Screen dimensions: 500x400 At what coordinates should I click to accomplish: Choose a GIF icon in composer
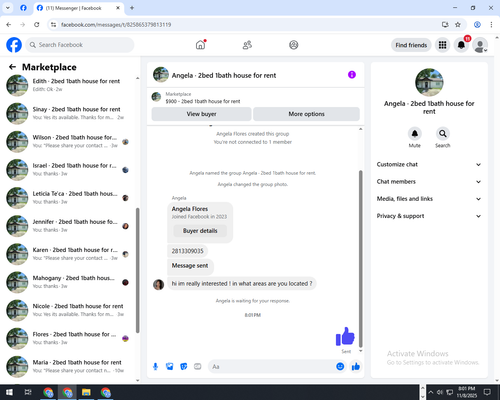point(198,367)
